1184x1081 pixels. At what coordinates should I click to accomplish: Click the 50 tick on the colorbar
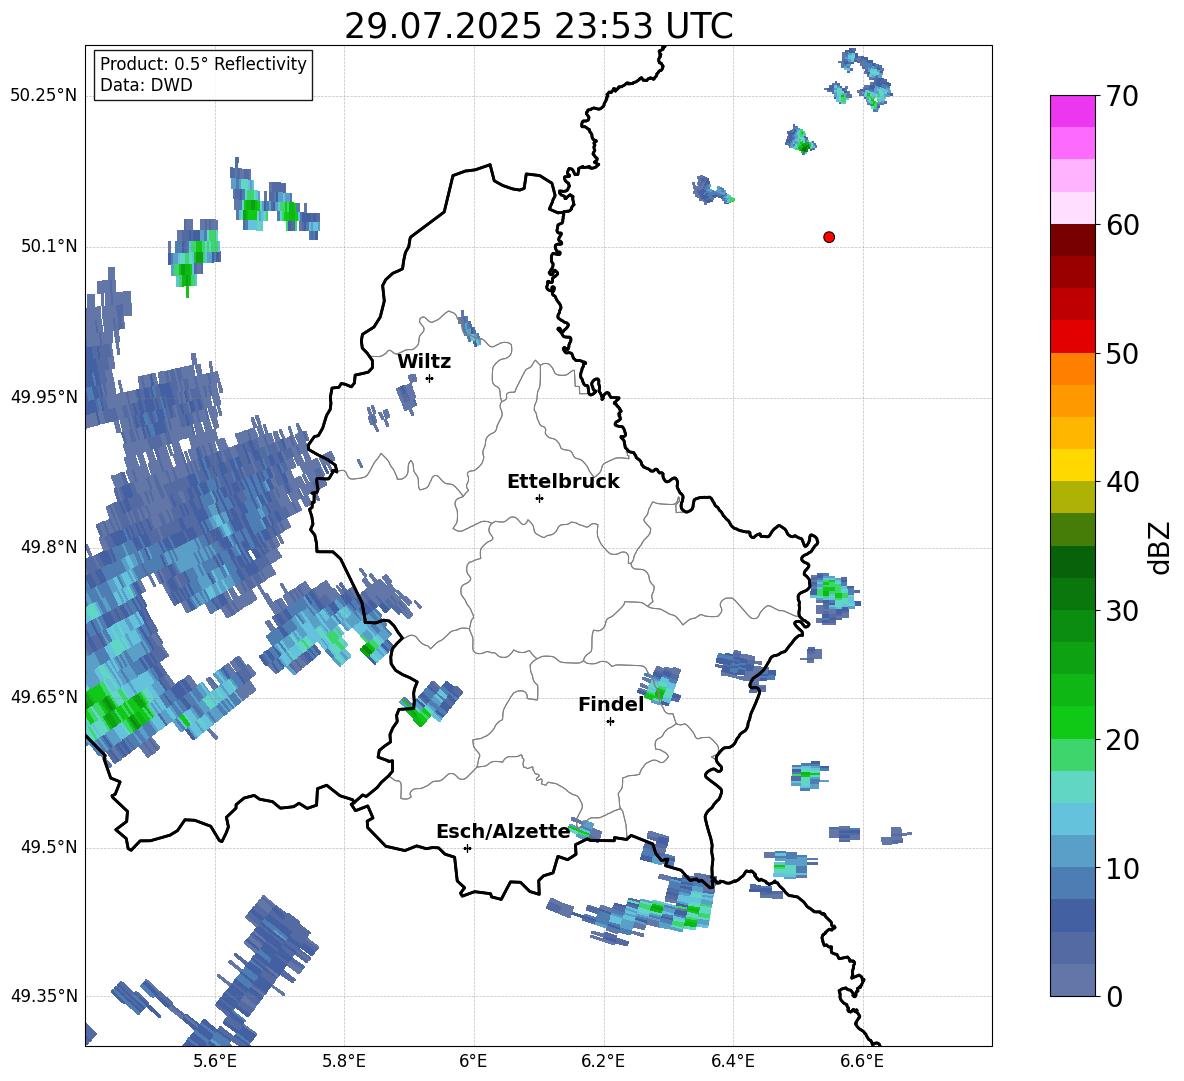(x=1122, y=353)
